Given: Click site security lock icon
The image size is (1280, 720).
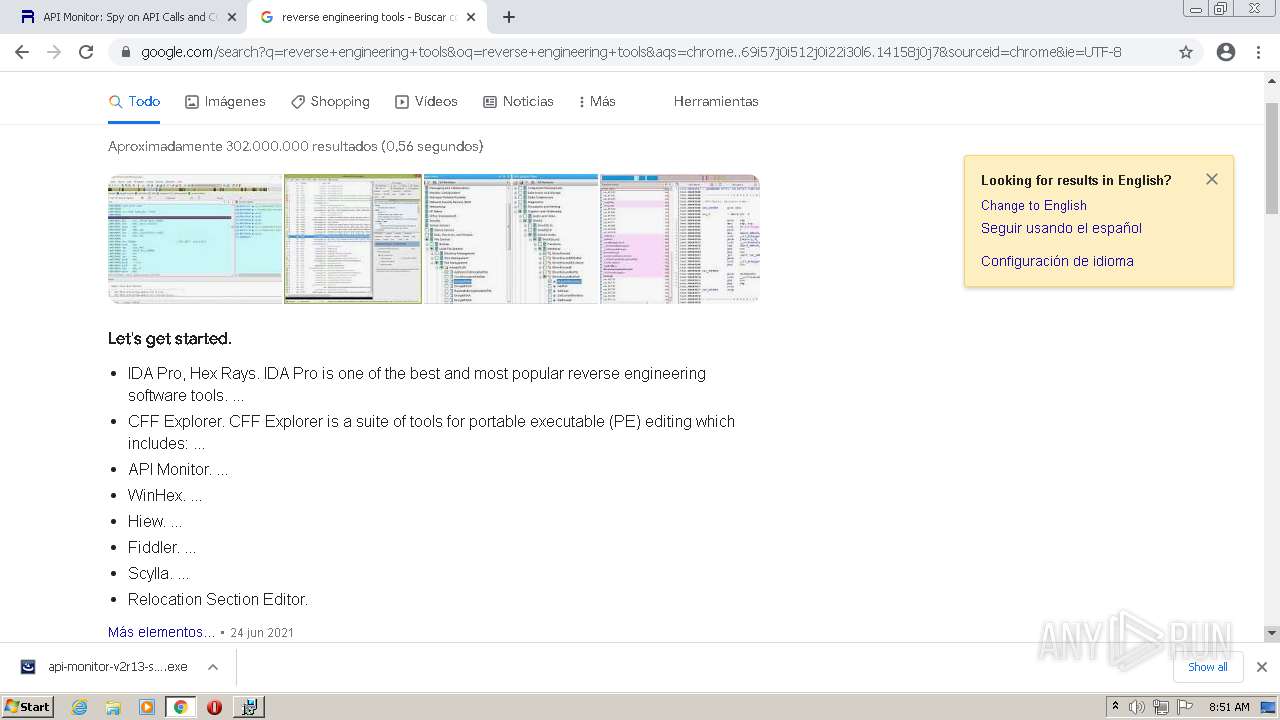Looking at the screenshot, I should [x=125, y=52].
